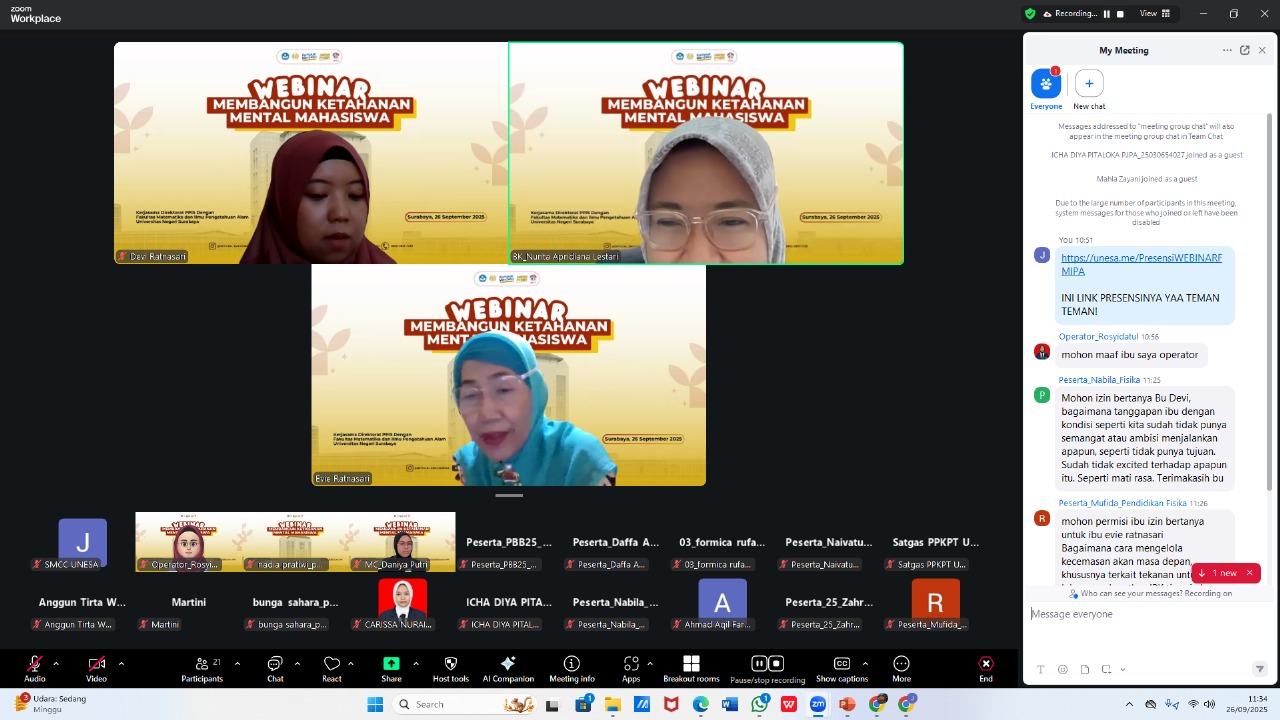
Task: Expand audio options arrow next to Audio
Action: pos(56,663)
